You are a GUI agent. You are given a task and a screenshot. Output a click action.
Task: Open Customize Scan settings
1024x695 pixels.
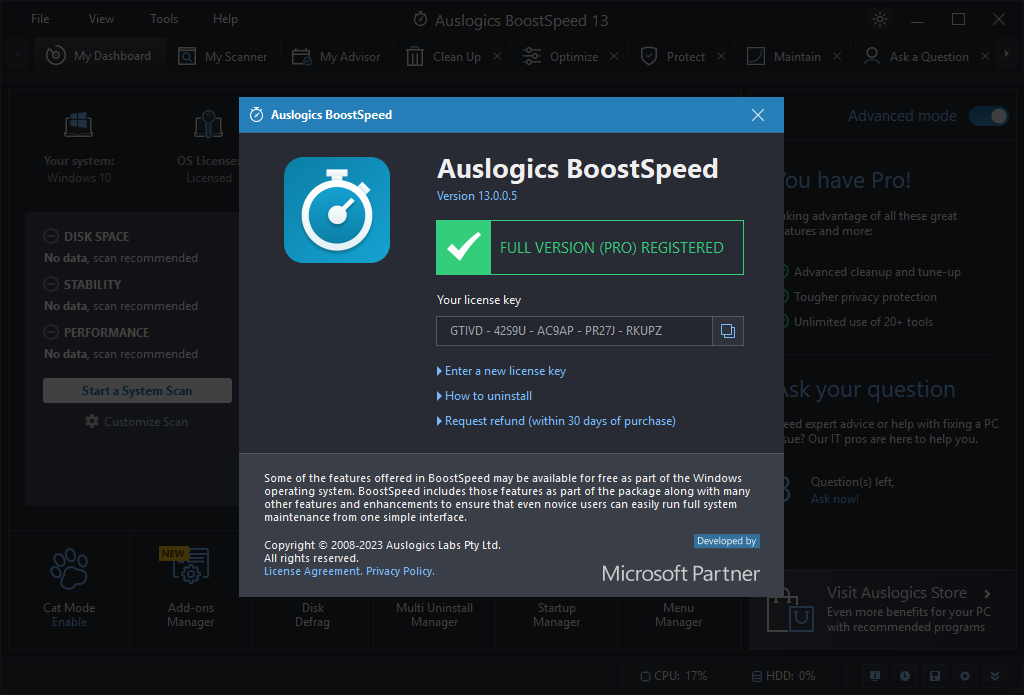point(136,422)
